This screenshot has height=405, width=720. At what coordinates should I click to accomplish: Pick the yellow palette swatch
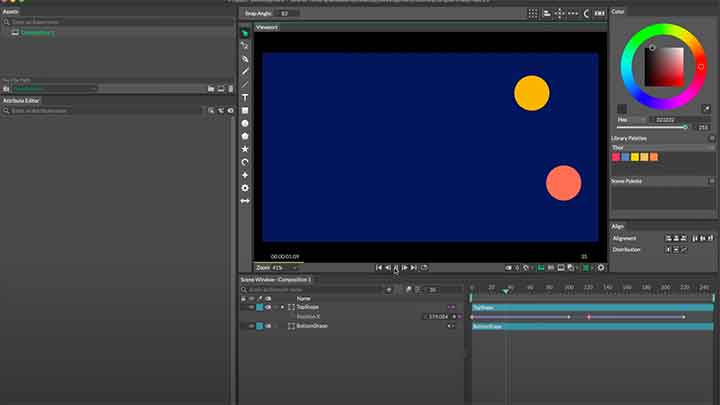(635, 157)
